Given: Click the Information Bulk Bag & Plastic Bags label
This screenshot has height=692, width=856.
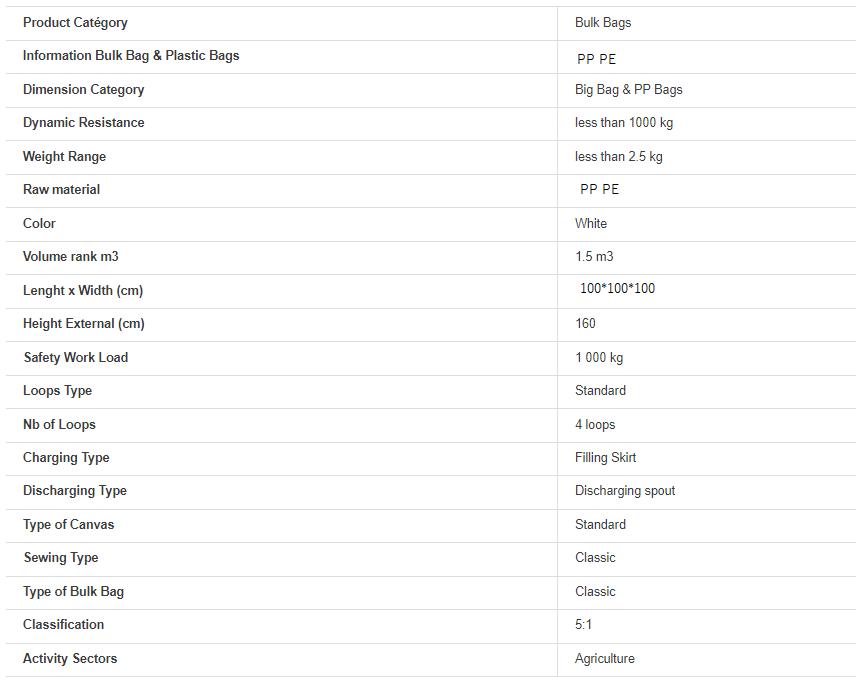Looking at the screenshot, I should click(x=131, y=56).
